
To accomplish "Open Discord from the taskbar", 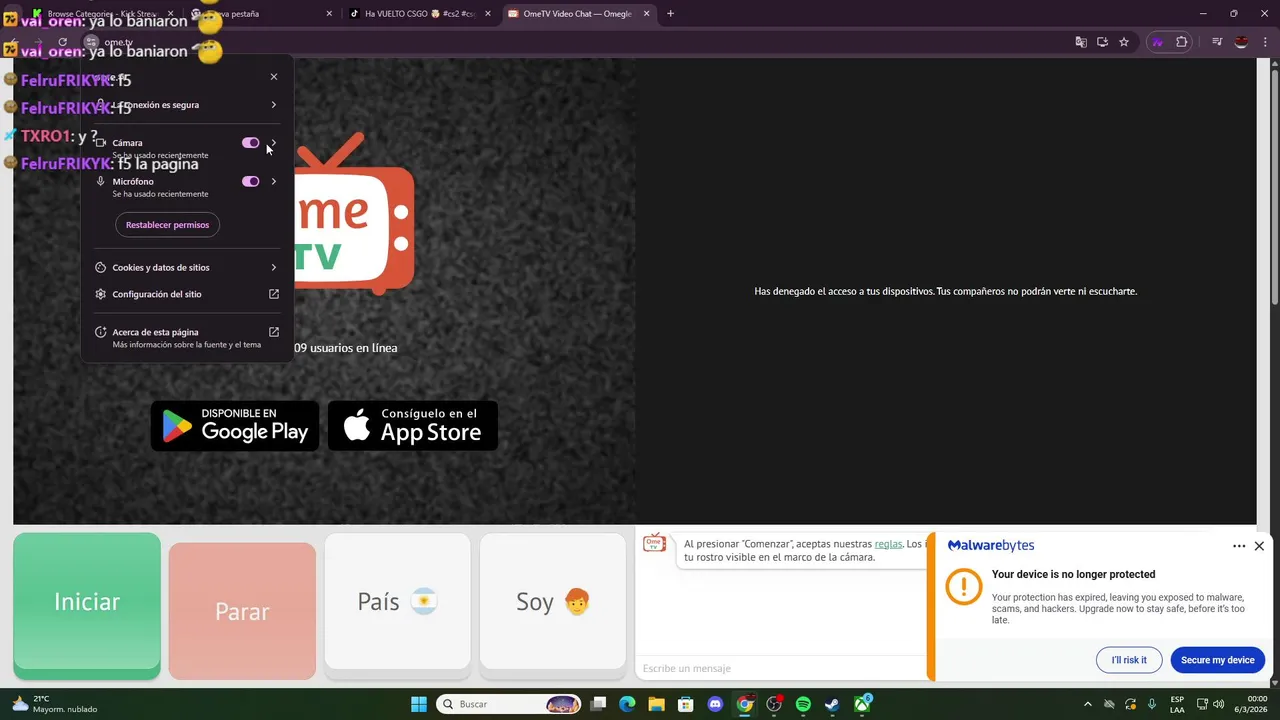I will (715, 704).
